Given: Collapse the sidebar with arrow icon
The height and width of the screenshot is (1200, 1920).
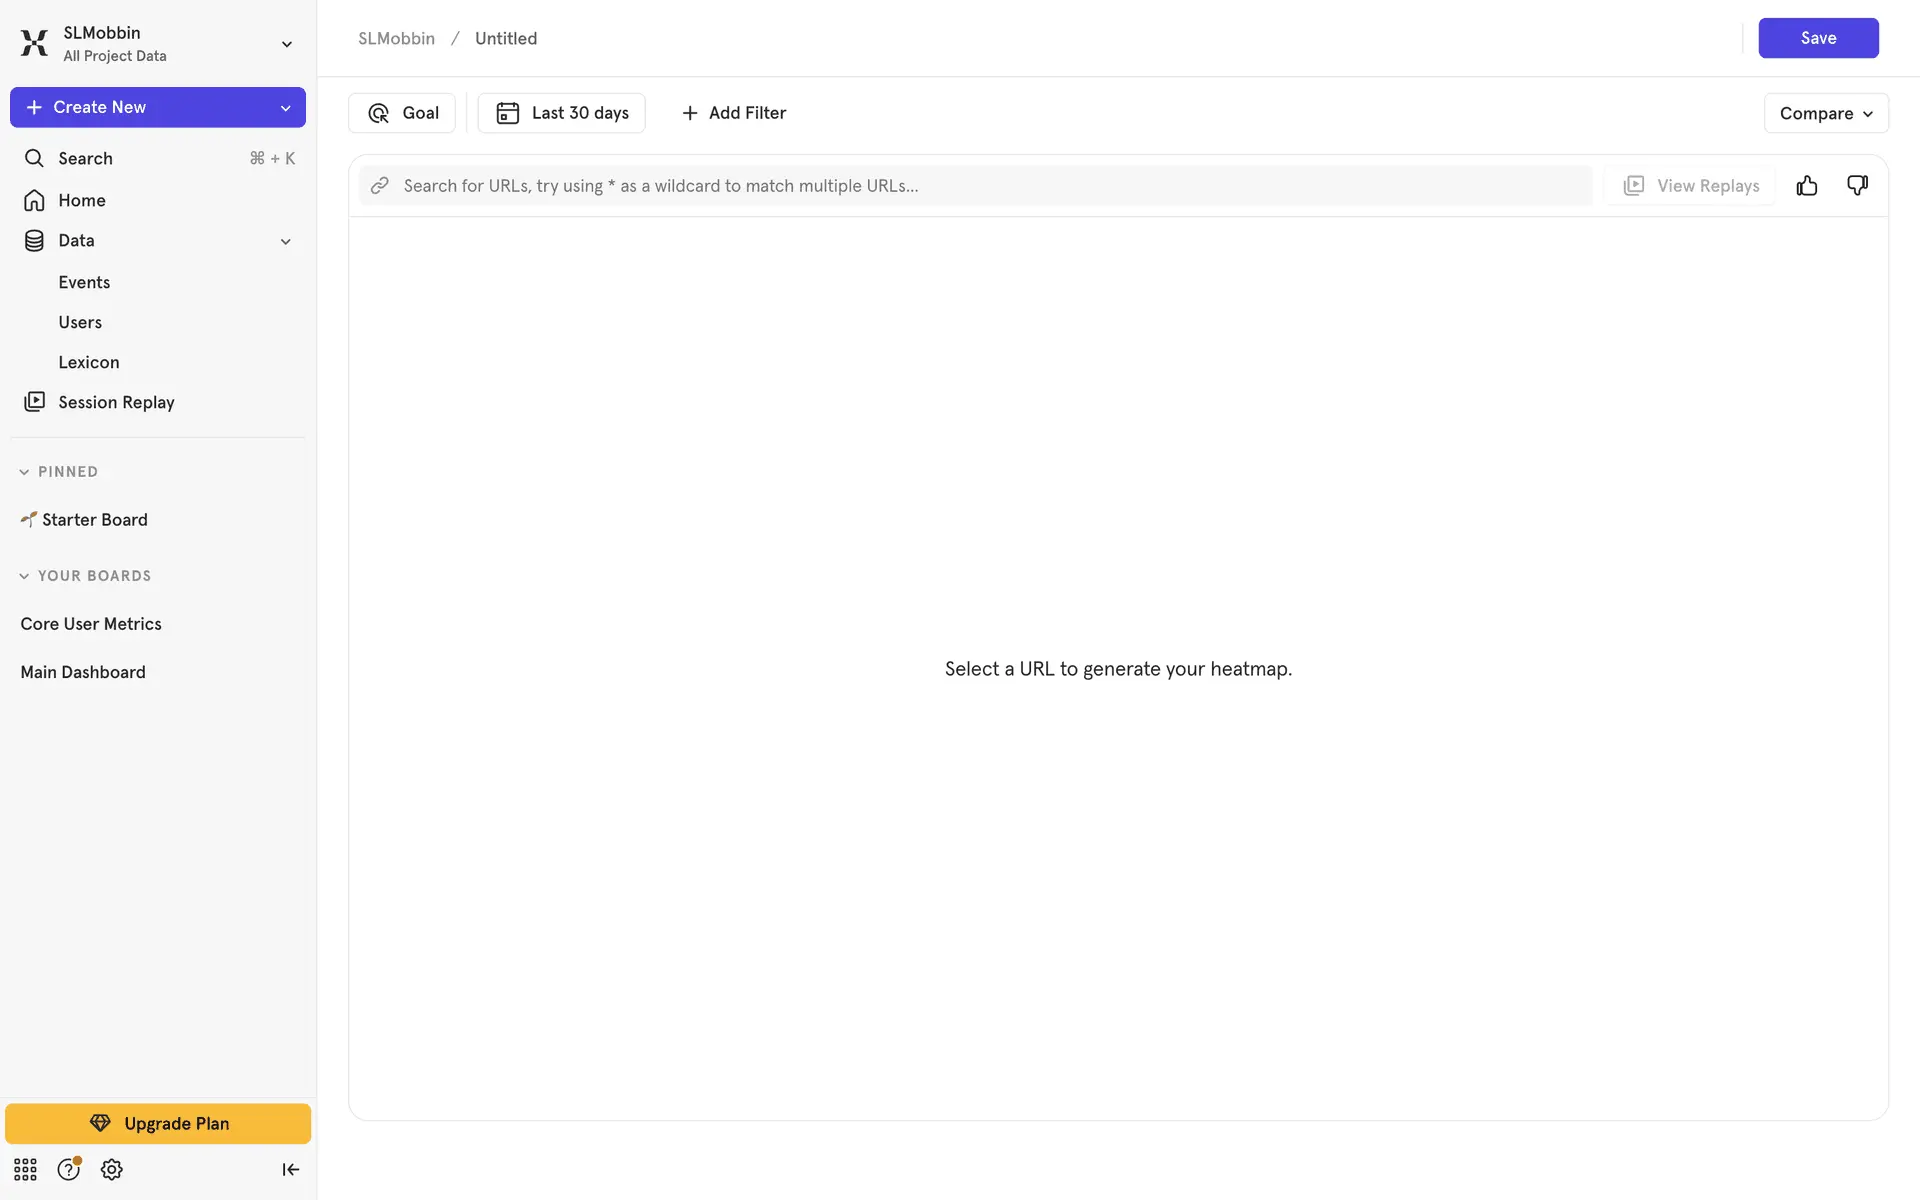Looking at the screenshot, I should click(290, 1169).
